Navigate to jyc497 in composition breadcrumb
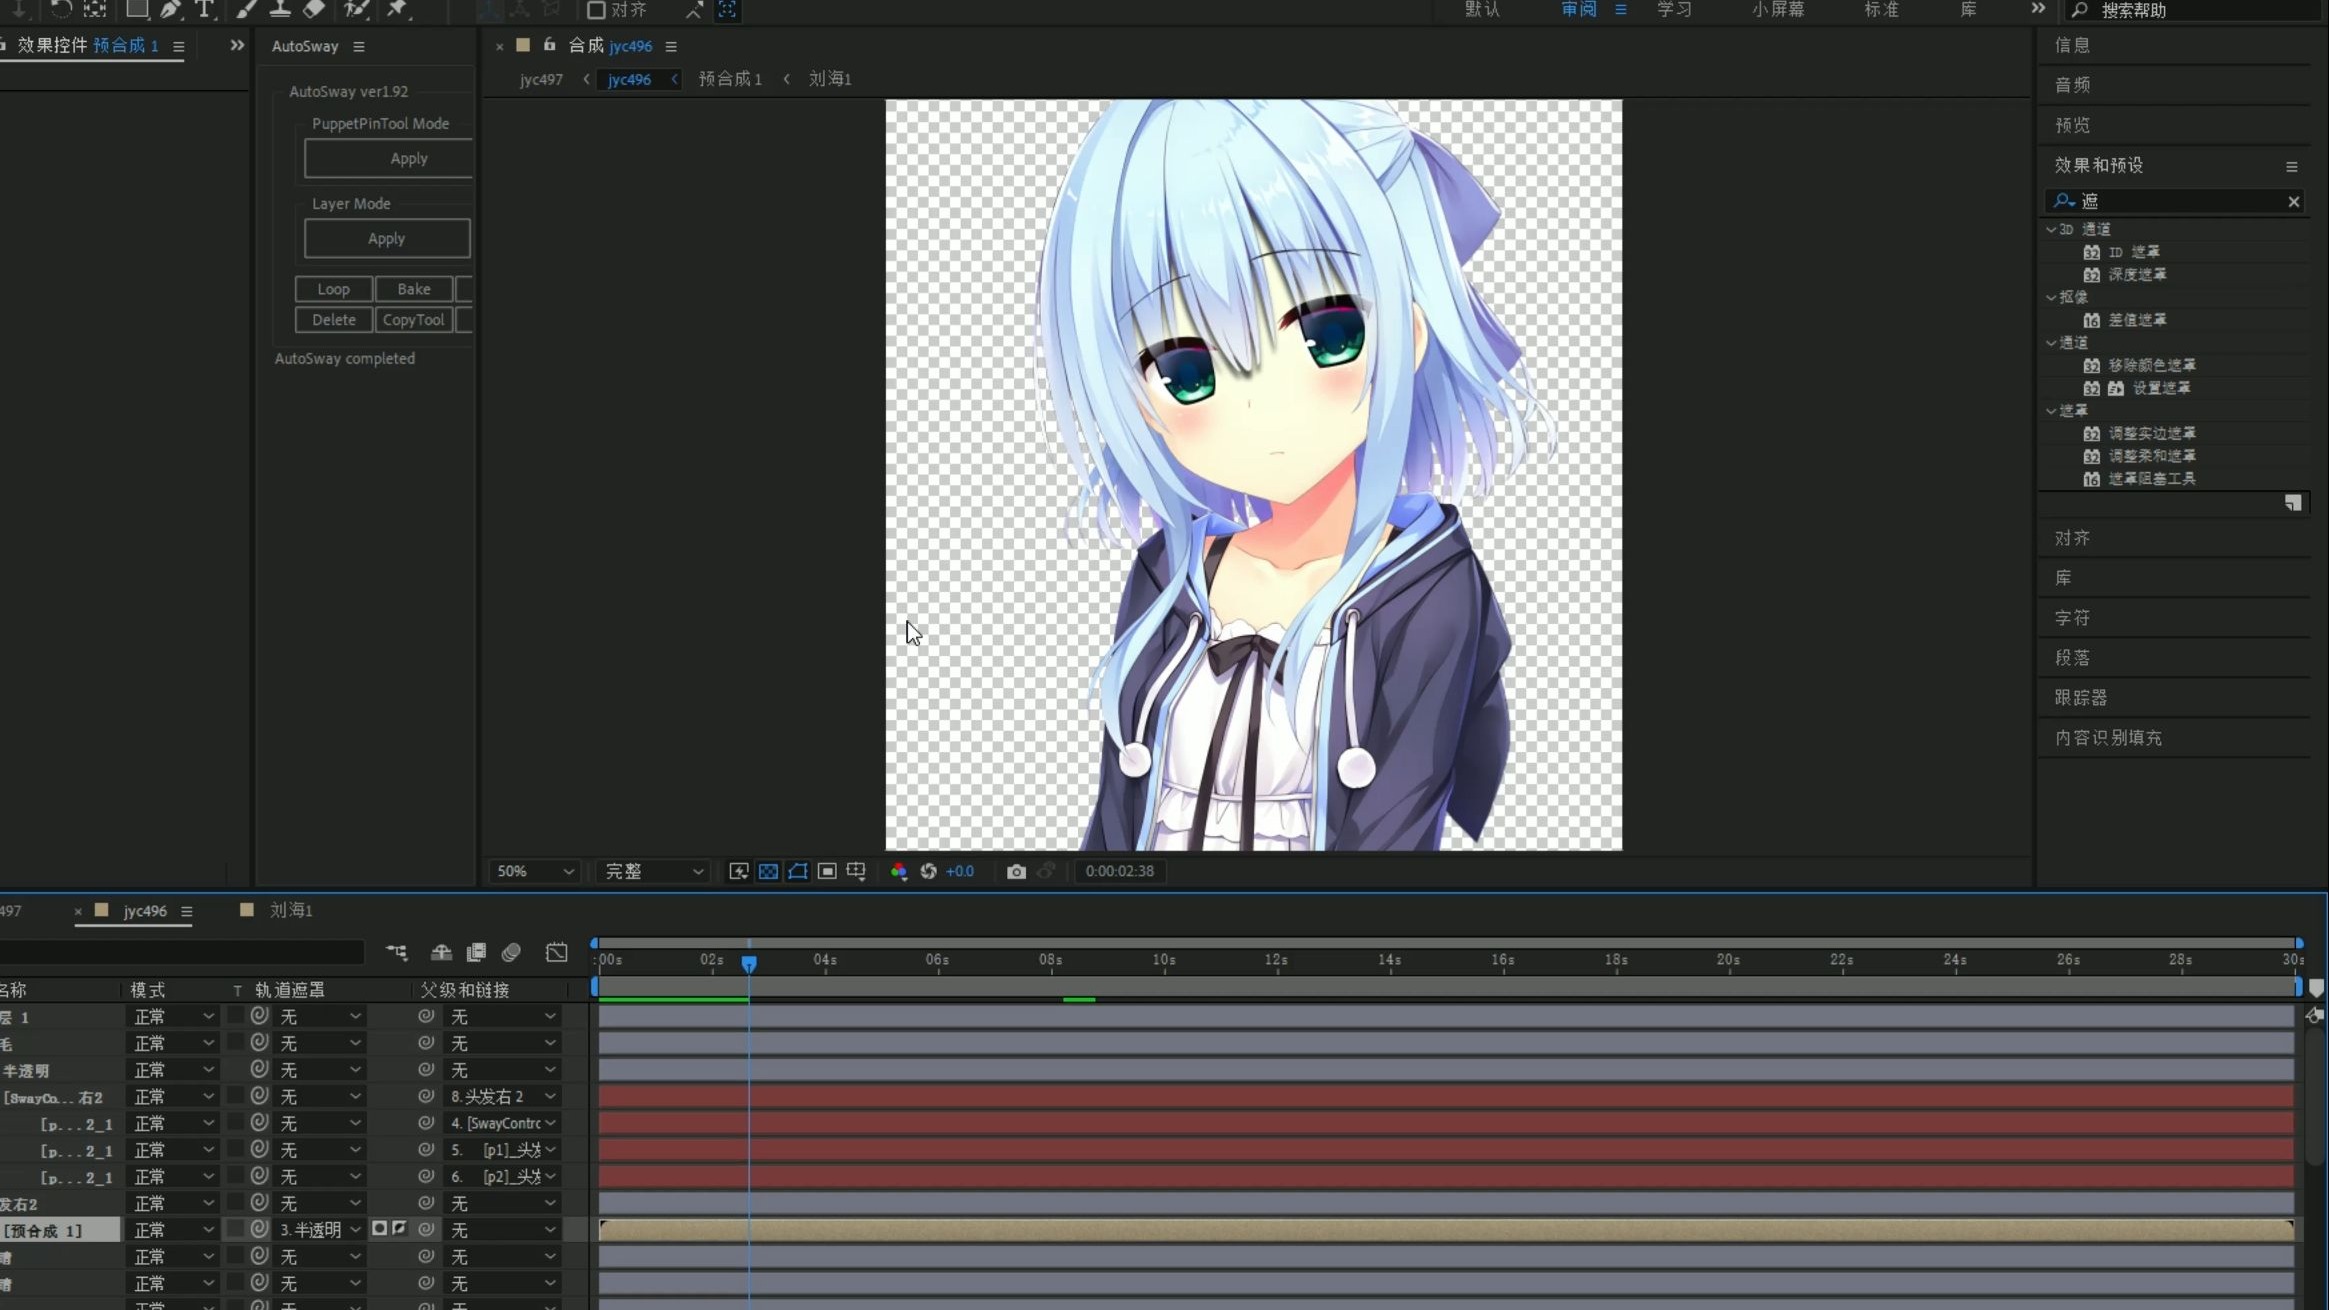Image resolution: width=2329 pixels, height=1310 pixels. (x=541, y=79)
